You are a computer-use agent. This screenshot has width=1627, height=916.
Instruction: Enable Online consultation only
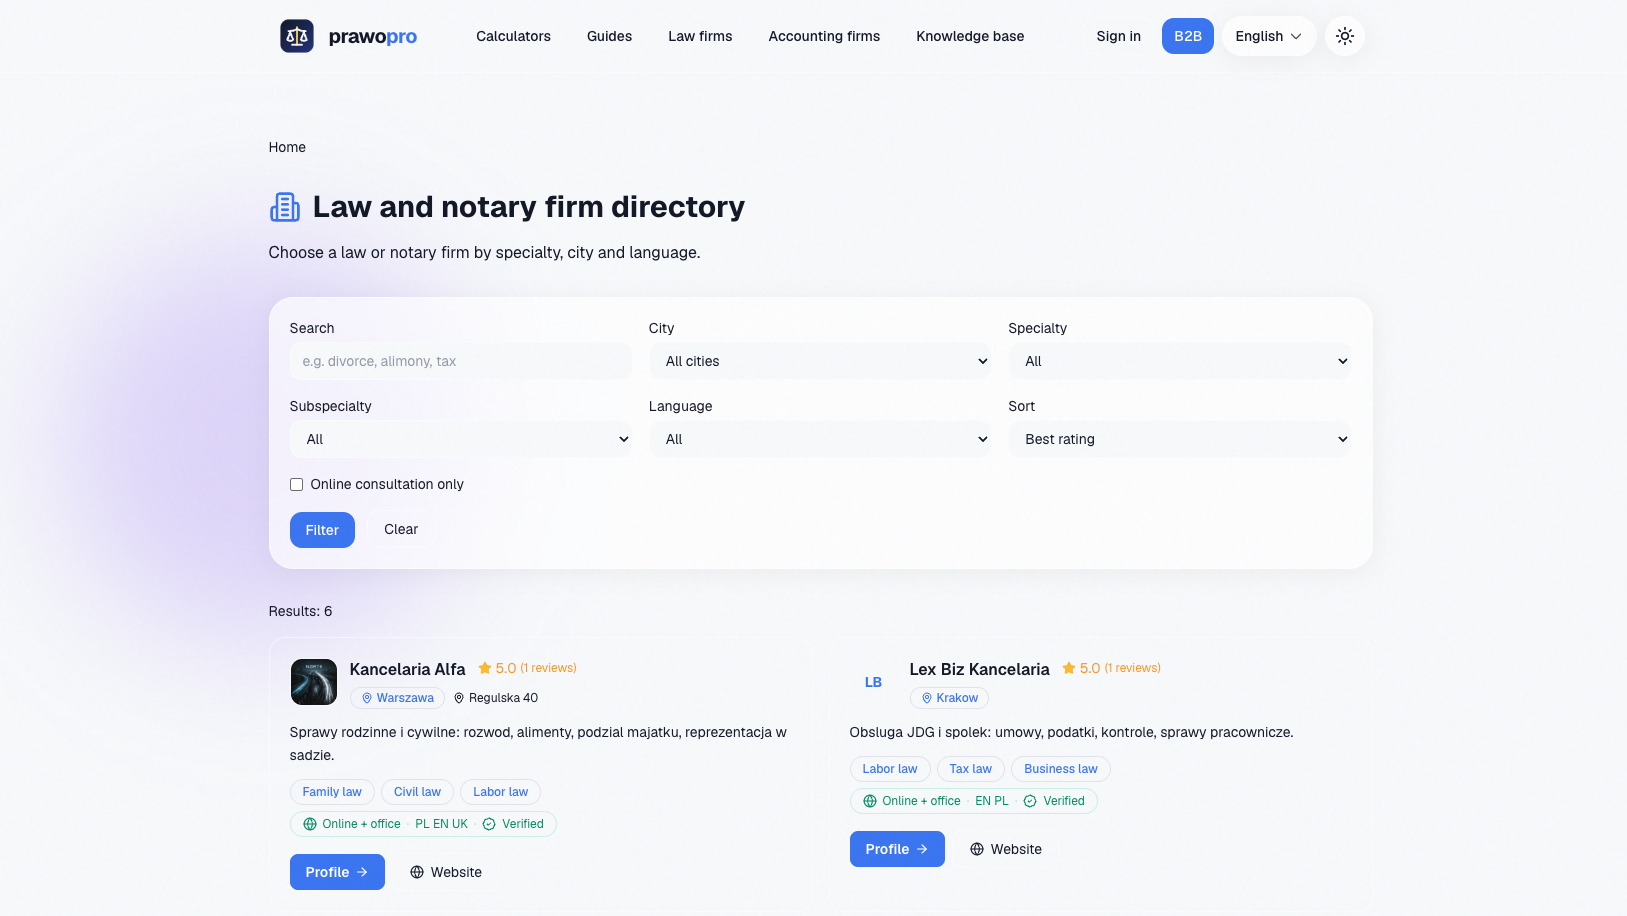tap(296, 484)
